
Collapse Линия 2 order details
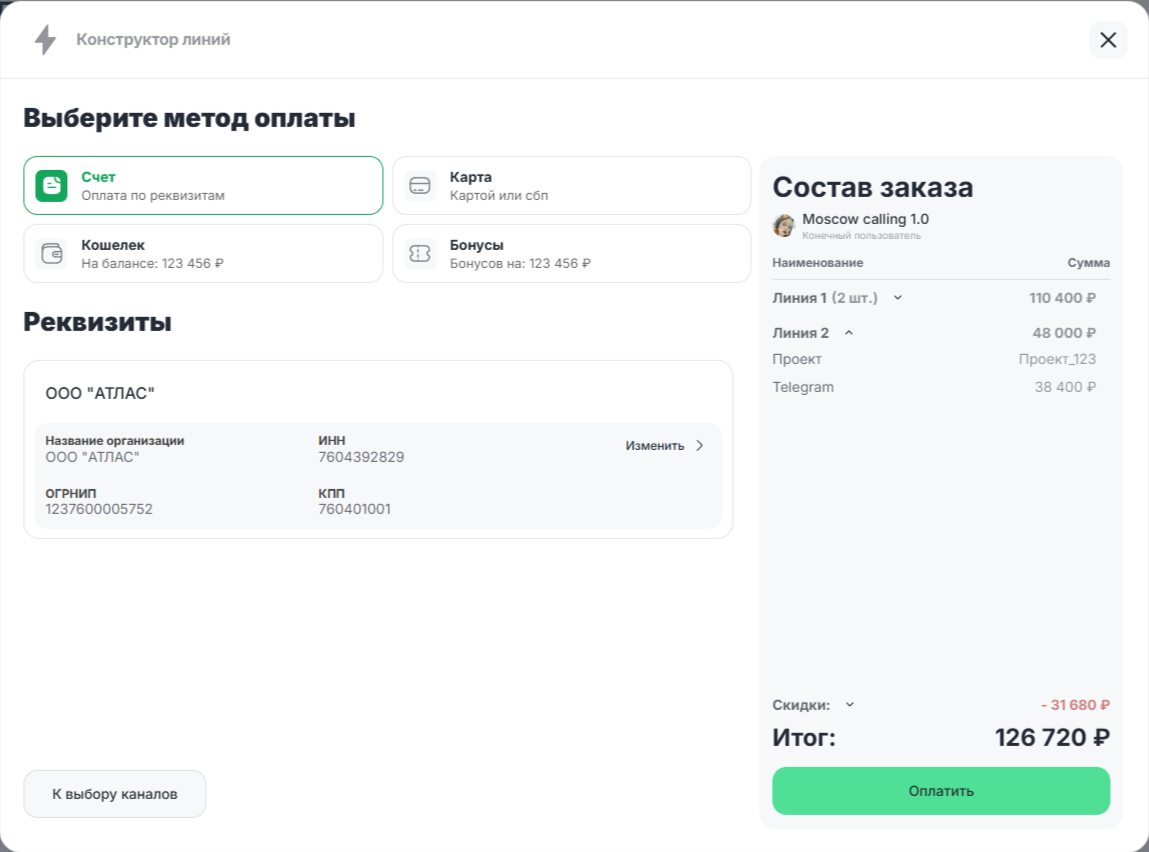[x=849, y=333]
